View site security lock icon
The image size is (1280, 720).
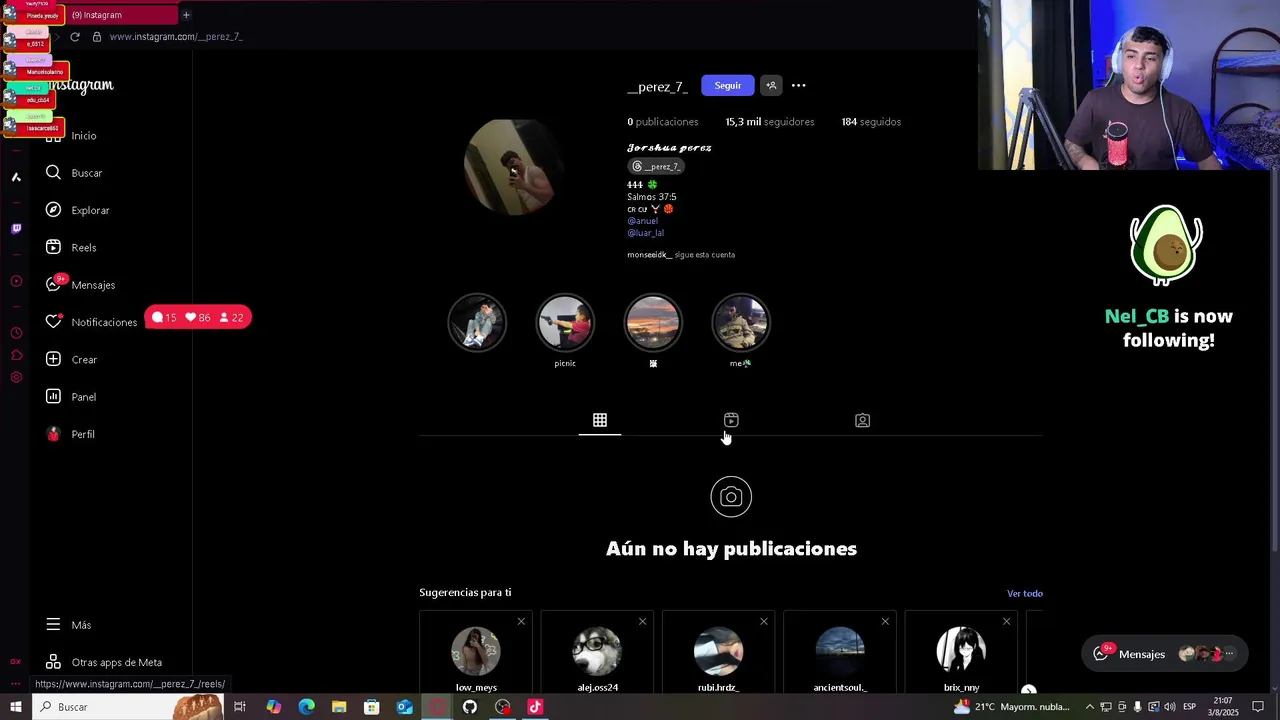pos(97,37)
